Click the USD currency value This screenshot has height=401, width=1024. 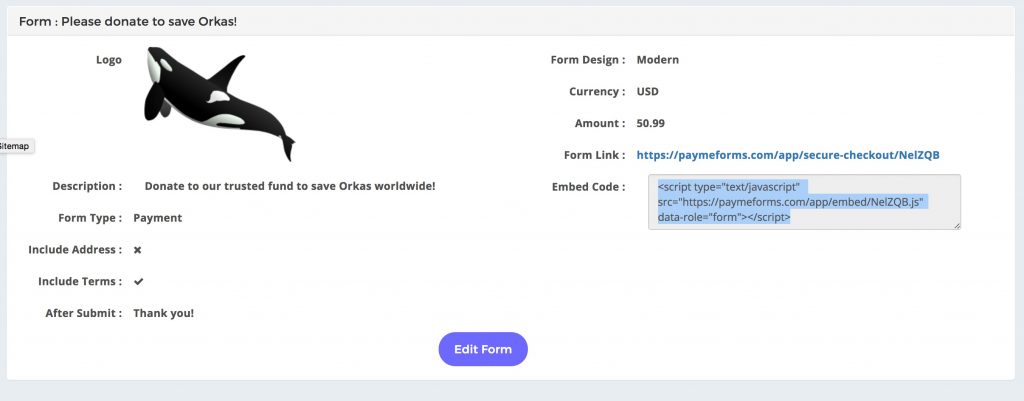click(x=647, y=91)
